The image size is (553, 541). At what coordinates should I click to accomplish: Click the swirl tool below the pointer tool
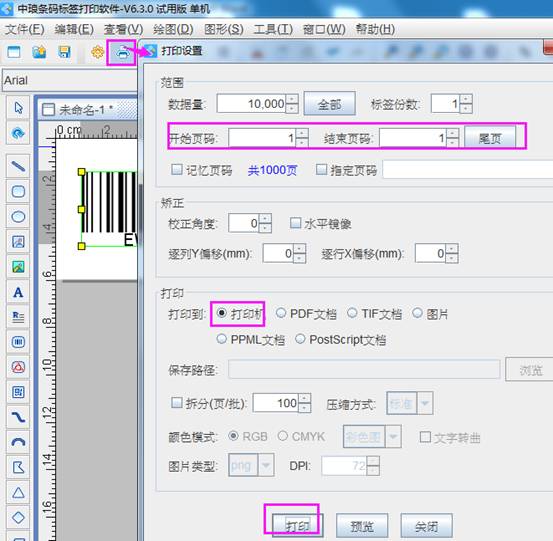click(x=18, y=133)
